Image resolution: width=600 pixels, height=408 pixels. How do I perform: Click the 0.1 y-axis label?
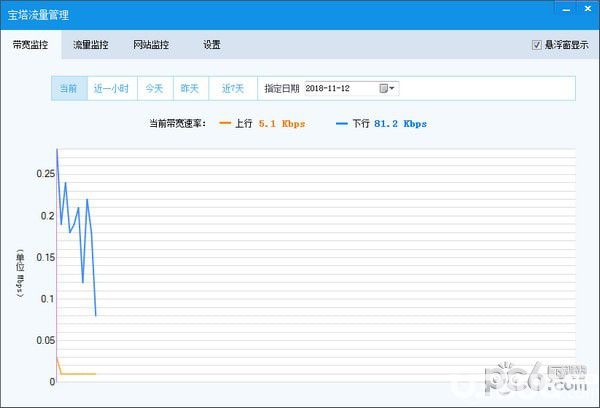48,299
